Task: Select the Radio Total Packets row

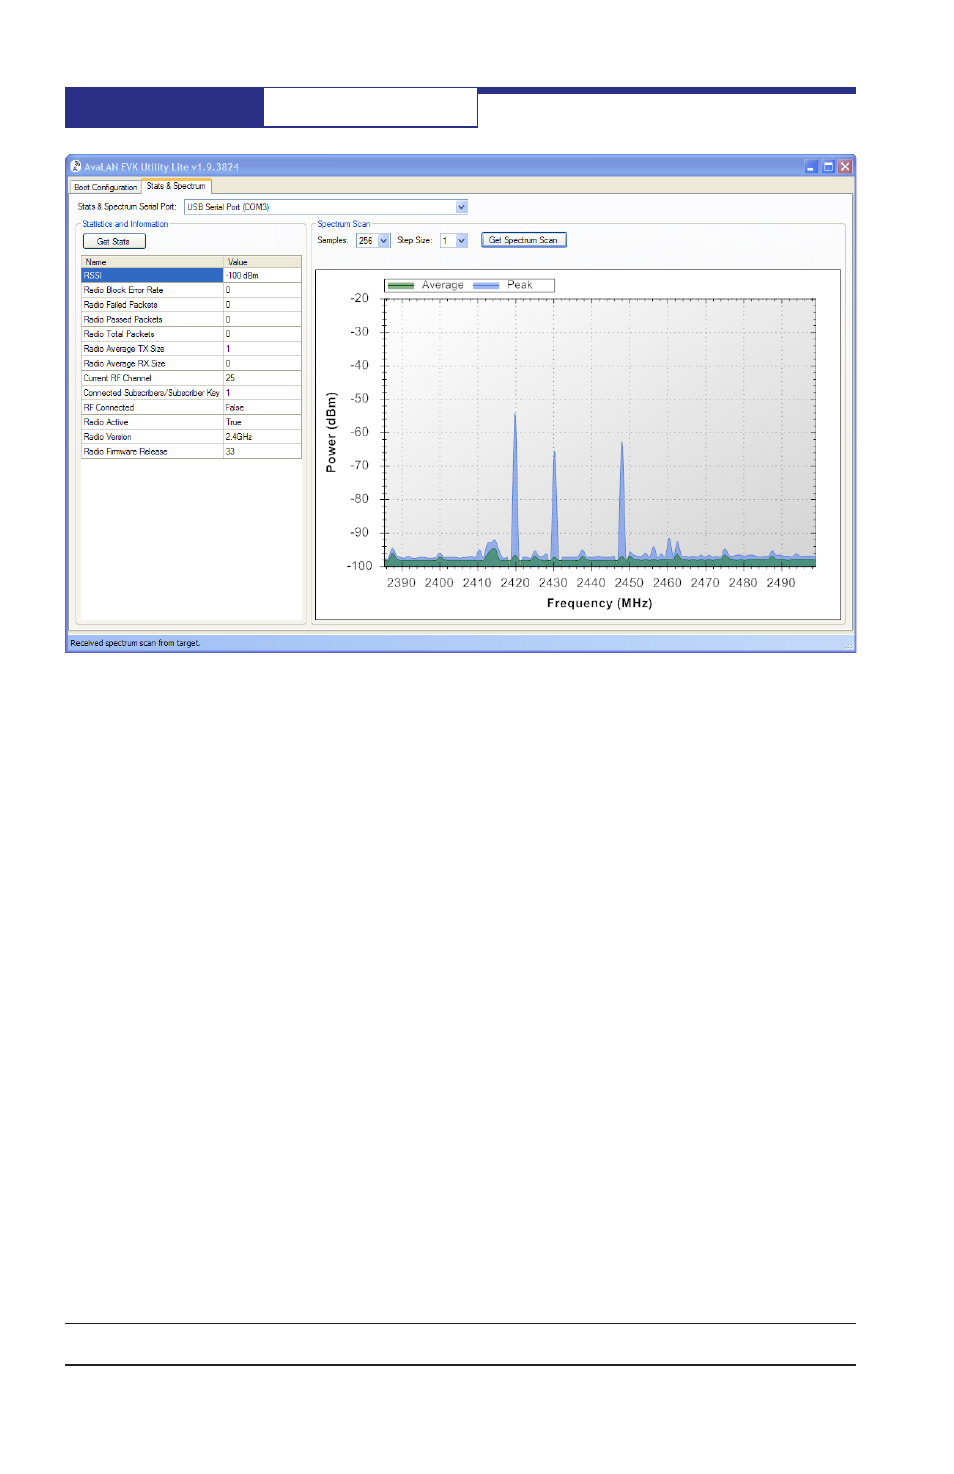Action: (191, 334)
